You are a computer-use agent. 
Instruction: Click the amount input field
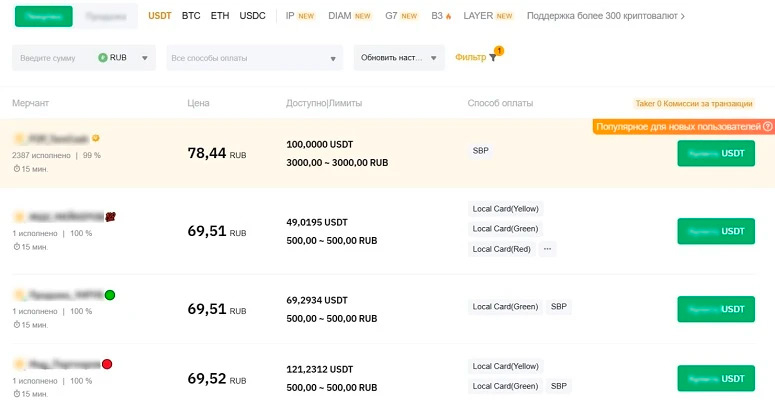pos(55,58)
